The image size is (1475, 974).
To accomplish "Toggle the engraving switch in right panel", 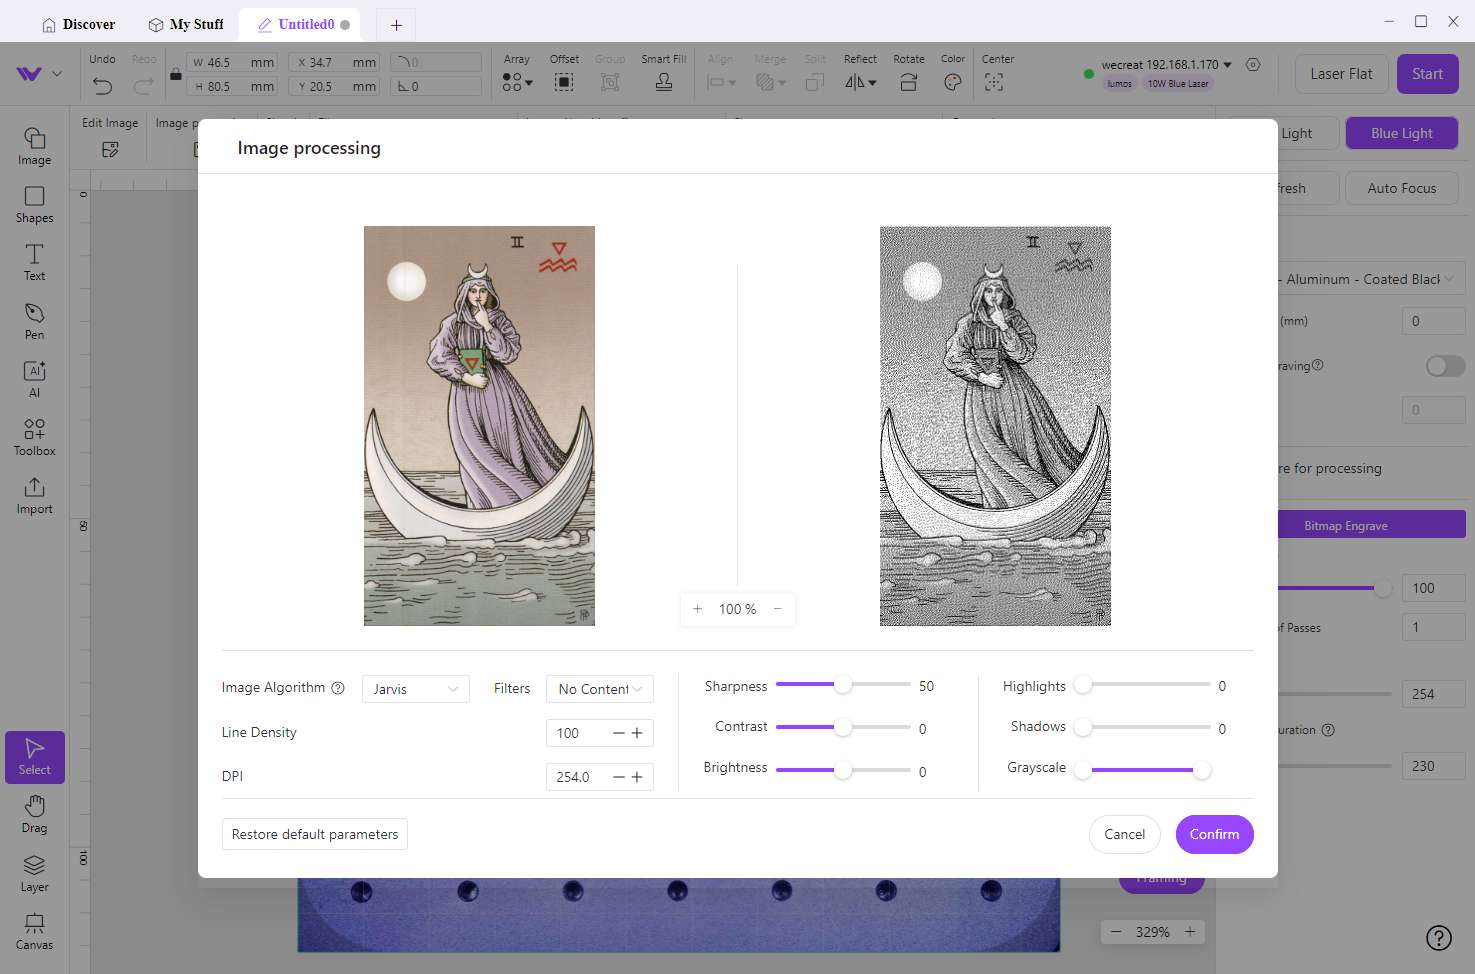I will pos(1445,366).
